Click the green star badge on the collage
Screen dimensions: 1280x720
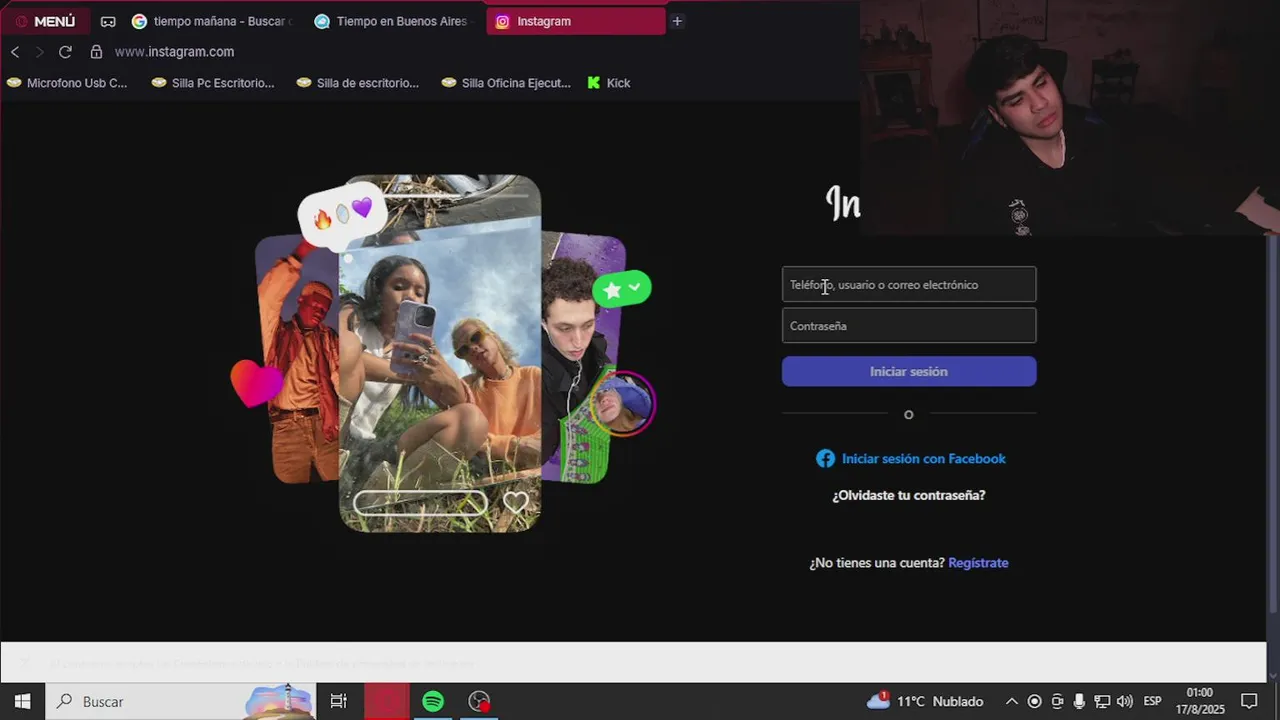622,289
